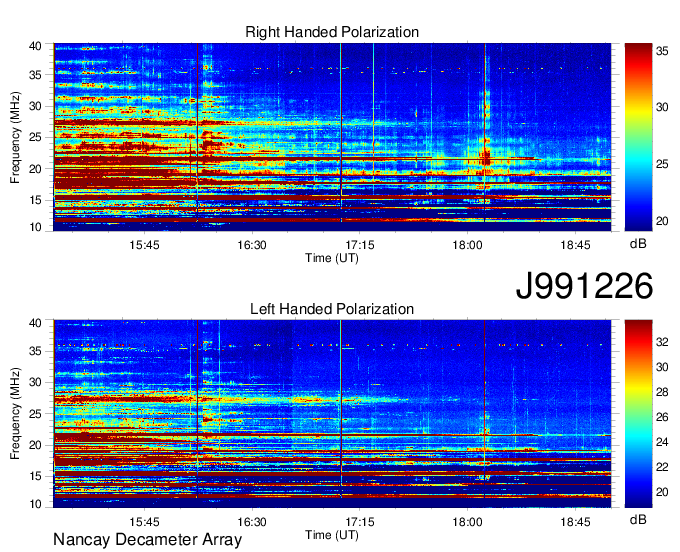
Task: Click the 18:45 tick under the Left Handed plot
Action: pos(575,522)
